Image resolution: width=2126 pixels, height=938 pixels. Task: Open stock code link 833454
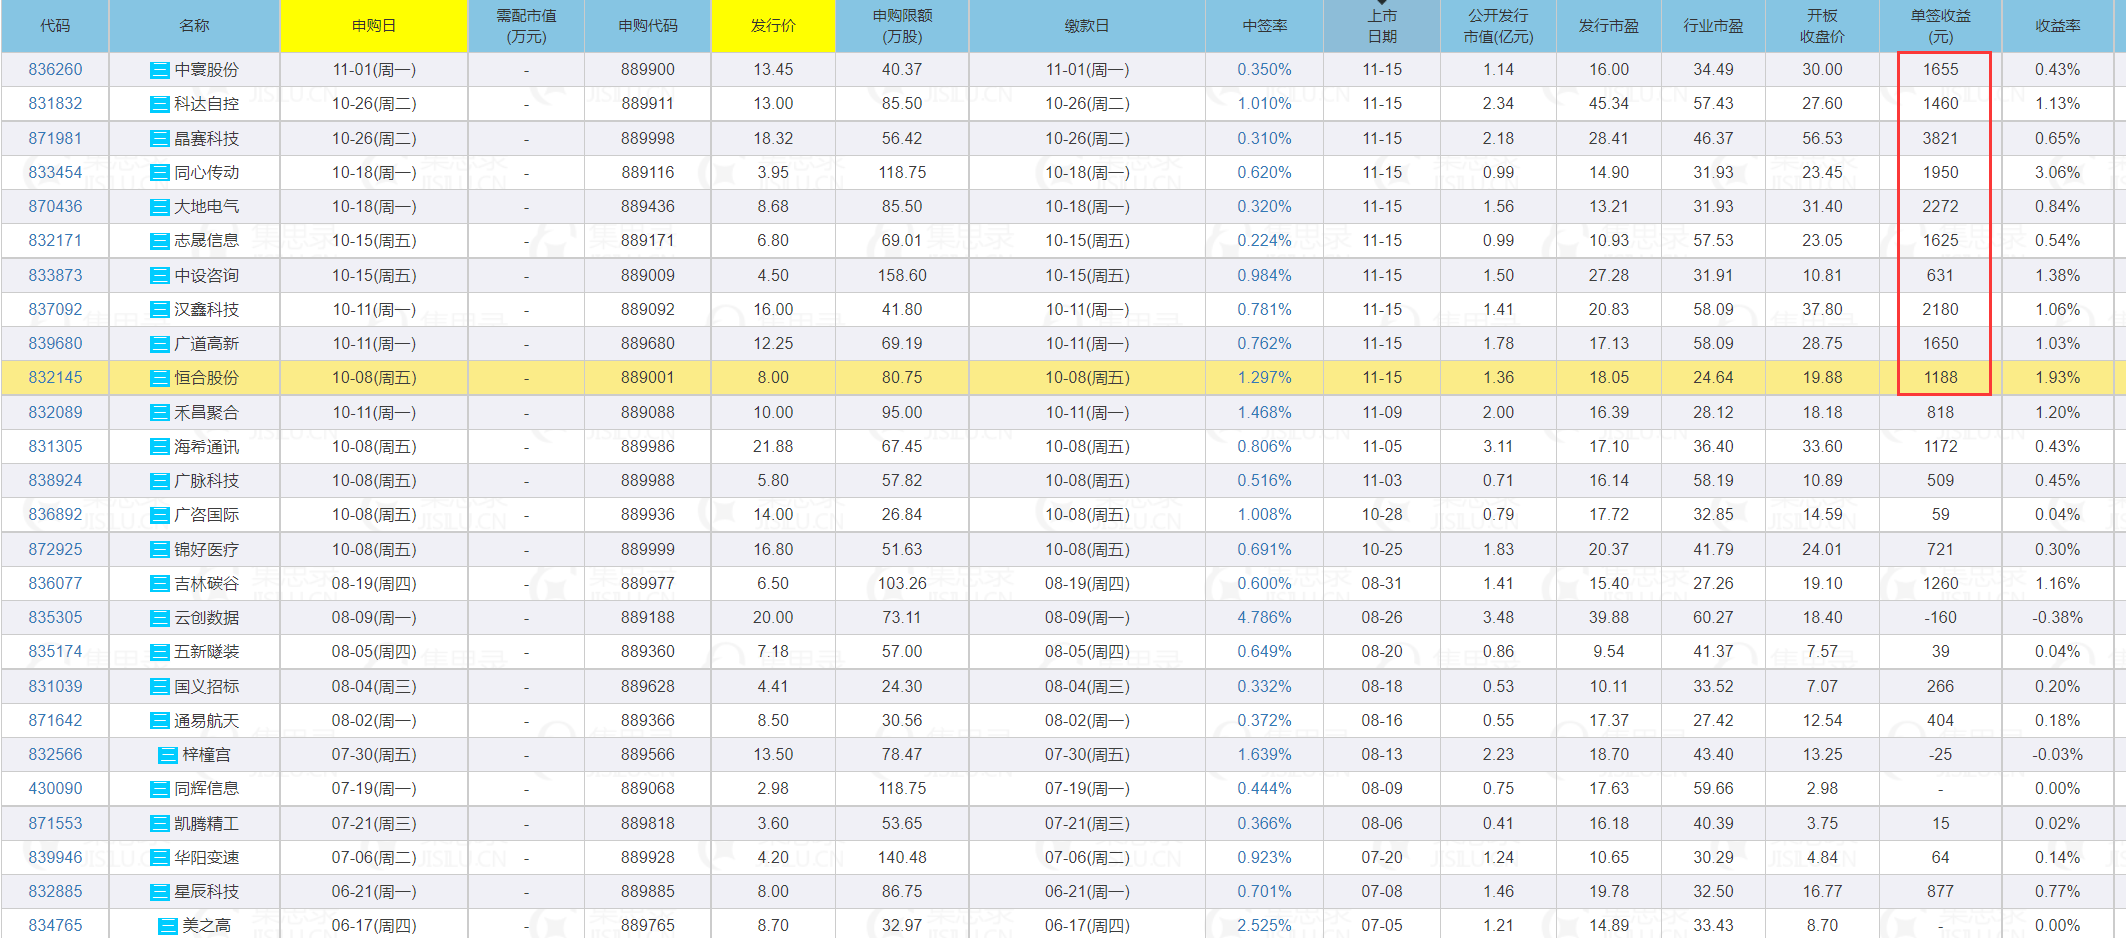click(x=55, y=173)
